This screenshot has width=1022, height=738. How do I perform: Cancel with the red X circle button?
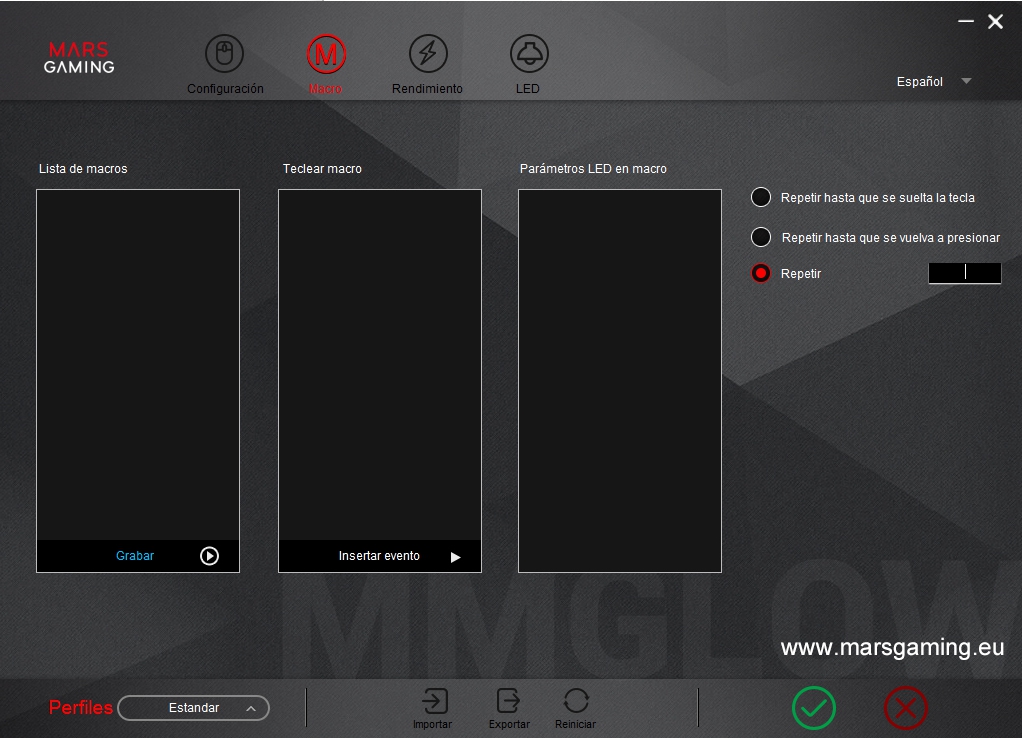905,708
